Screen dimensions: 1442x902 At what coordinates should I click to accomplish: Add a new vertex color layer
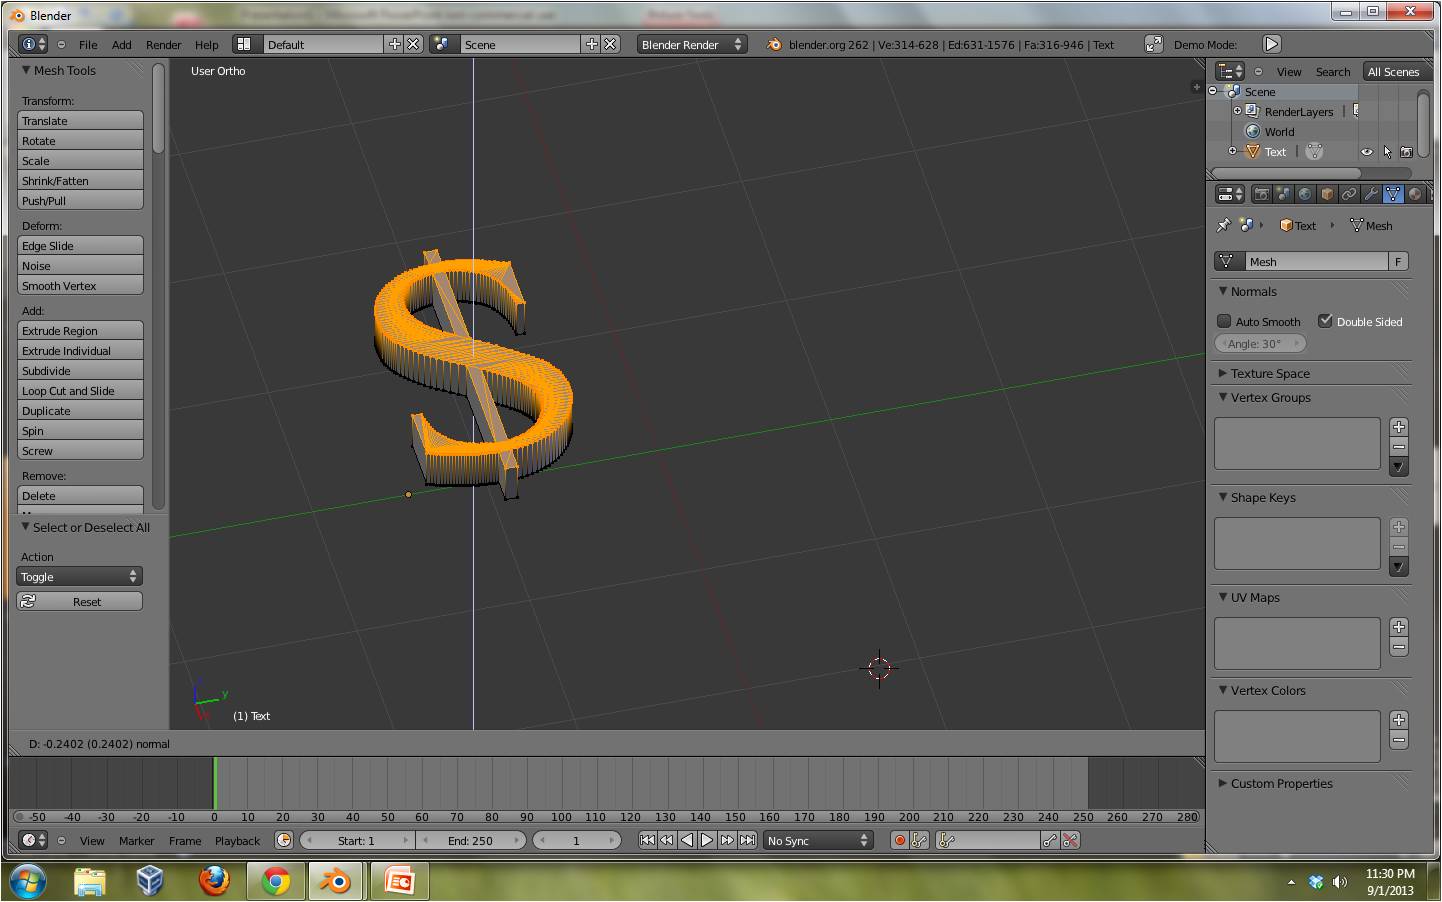[1399, 720]
